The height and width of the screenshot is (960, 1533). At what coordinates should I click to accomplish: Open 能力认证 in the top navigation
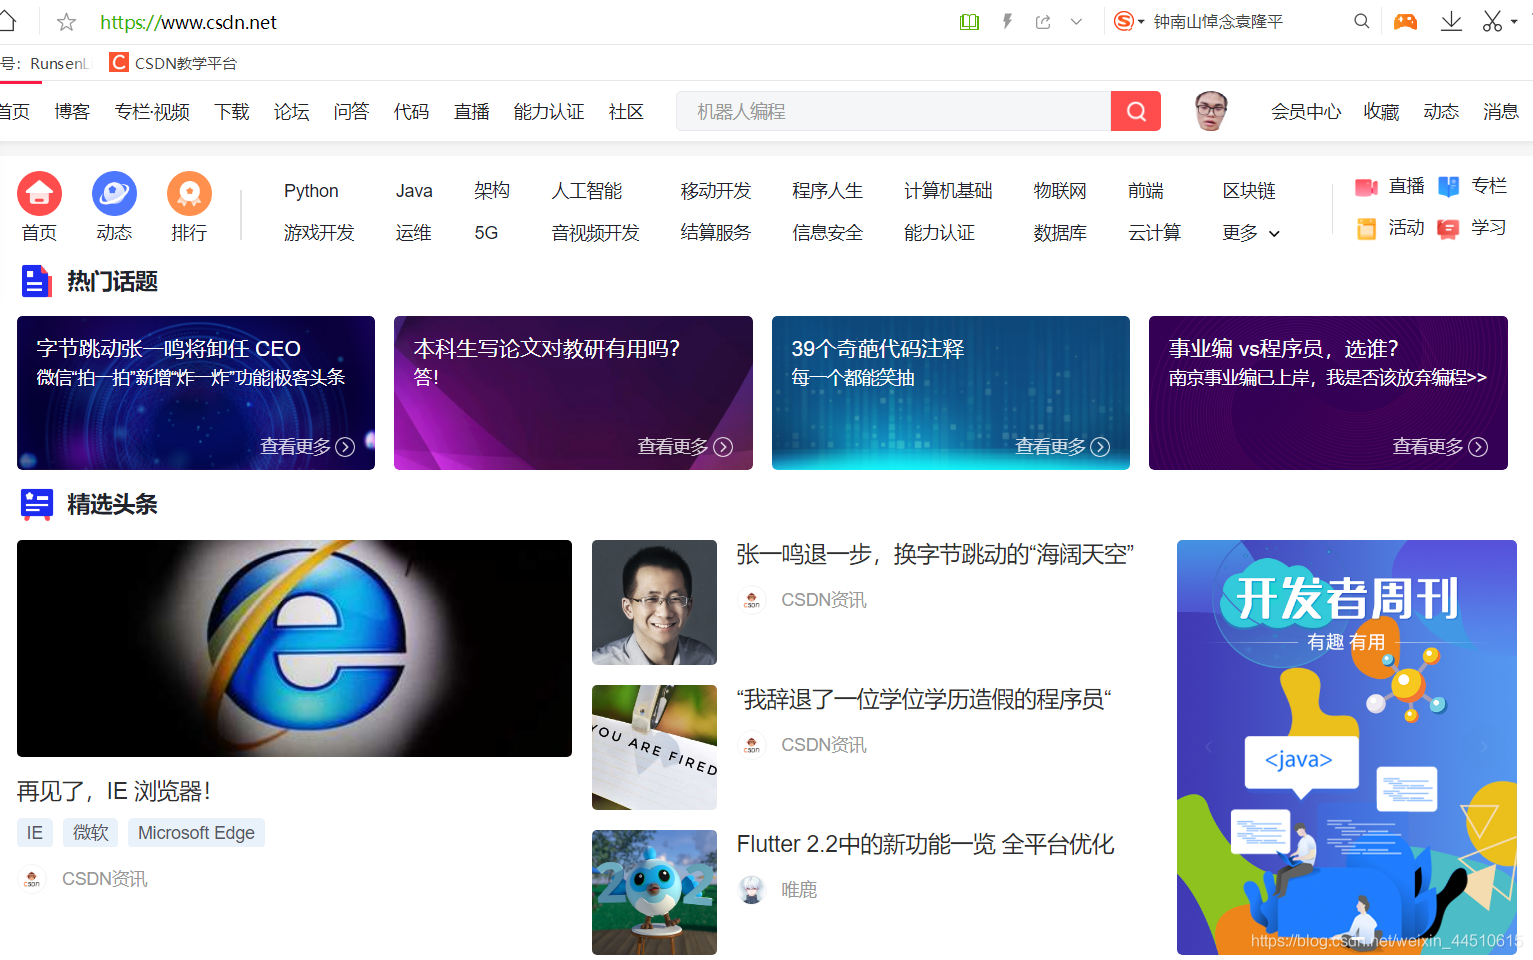pos(549,112)
